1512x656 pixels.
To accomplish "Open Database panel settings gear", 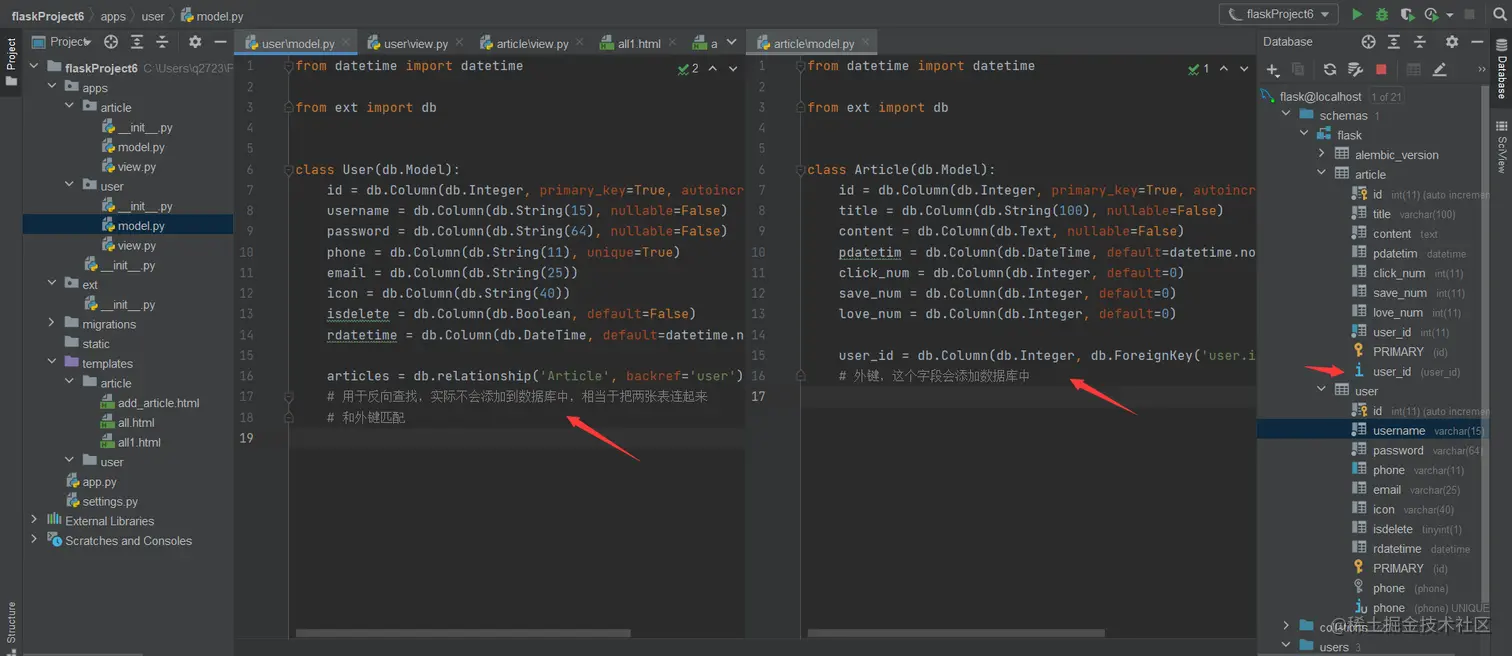I will point(1452,42).
